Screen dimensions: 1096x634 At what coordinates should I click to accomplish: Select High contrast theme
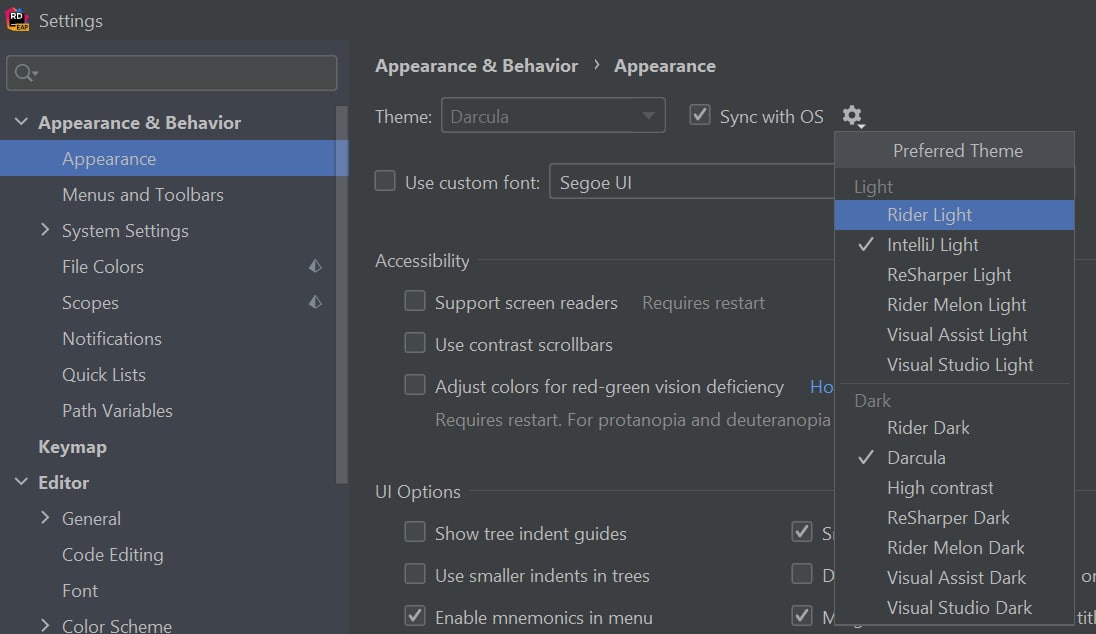point(954,488)
